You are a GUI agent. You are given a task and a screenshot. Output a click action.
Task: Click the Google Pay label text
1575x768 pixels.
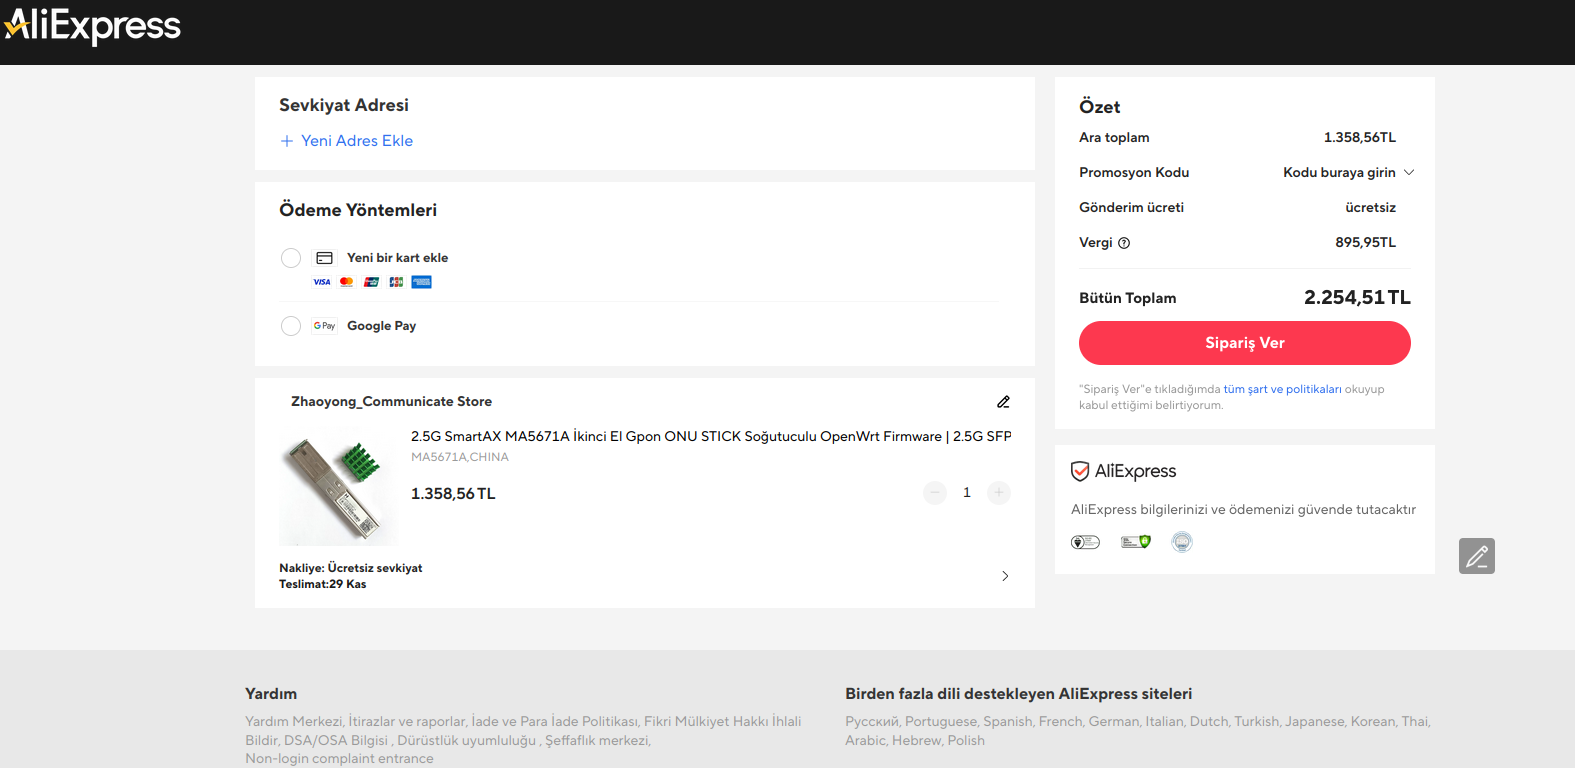[382, 326]
